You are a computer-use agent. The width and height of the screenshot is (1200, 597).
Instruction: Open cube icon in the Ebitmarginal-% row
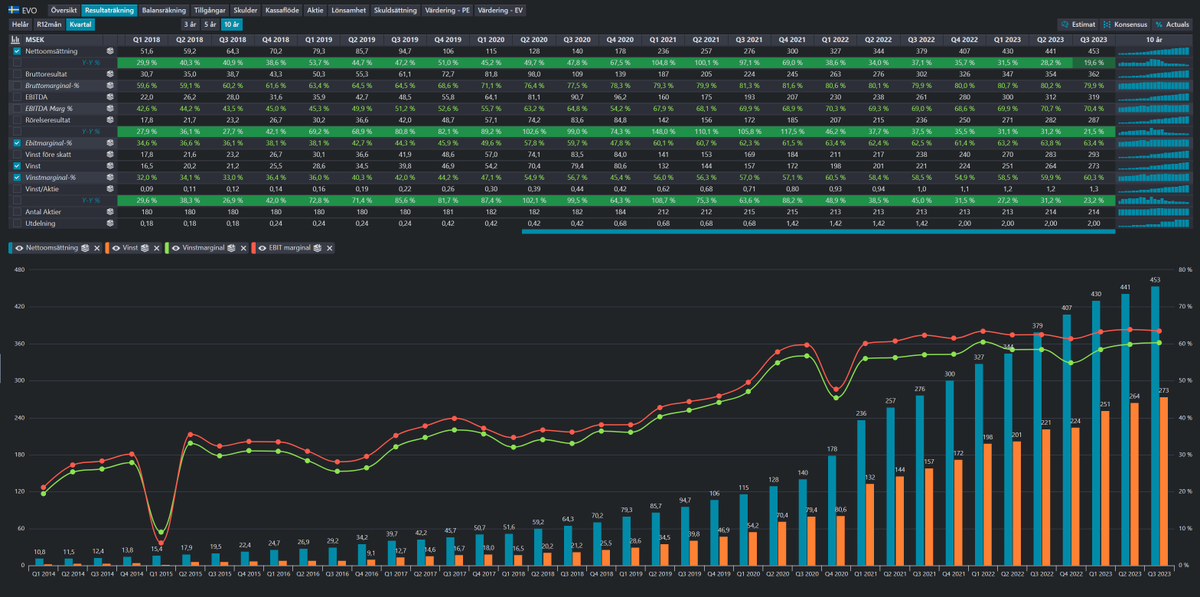point(110,145)
